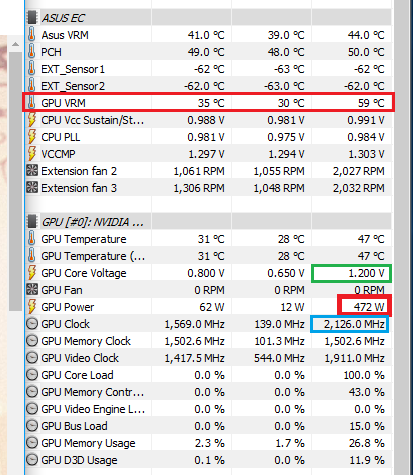Viewport: 413px width, 475px height.
Task: Click the GPU Core Load clock icon
Action: point(32,375)
